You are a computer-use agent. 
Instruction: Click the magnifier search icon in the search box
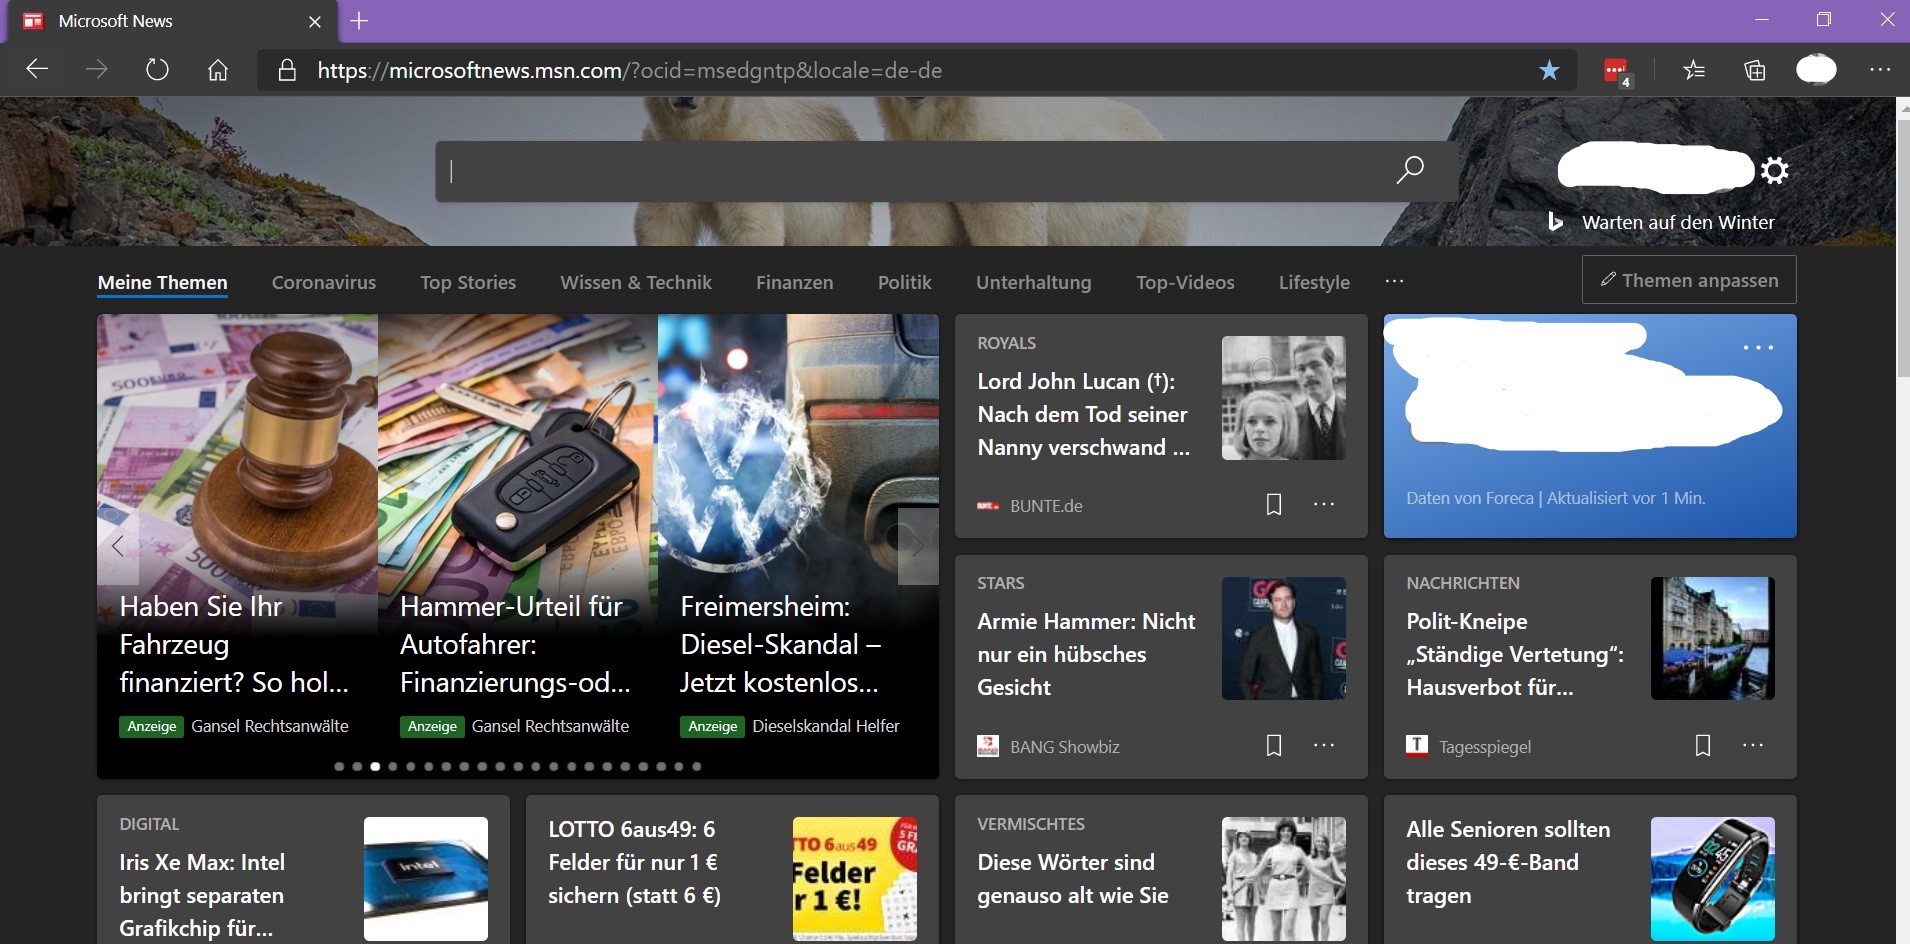click(x=1410, y=170)
